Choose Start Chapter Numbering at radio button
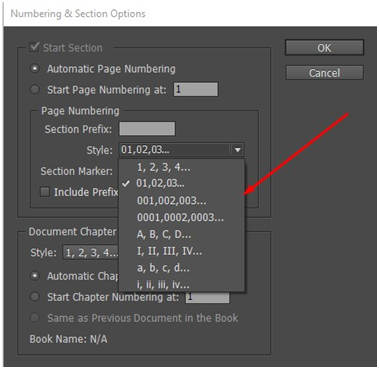The width and height of the screenshot is (379, 369). tap(35, 297)
